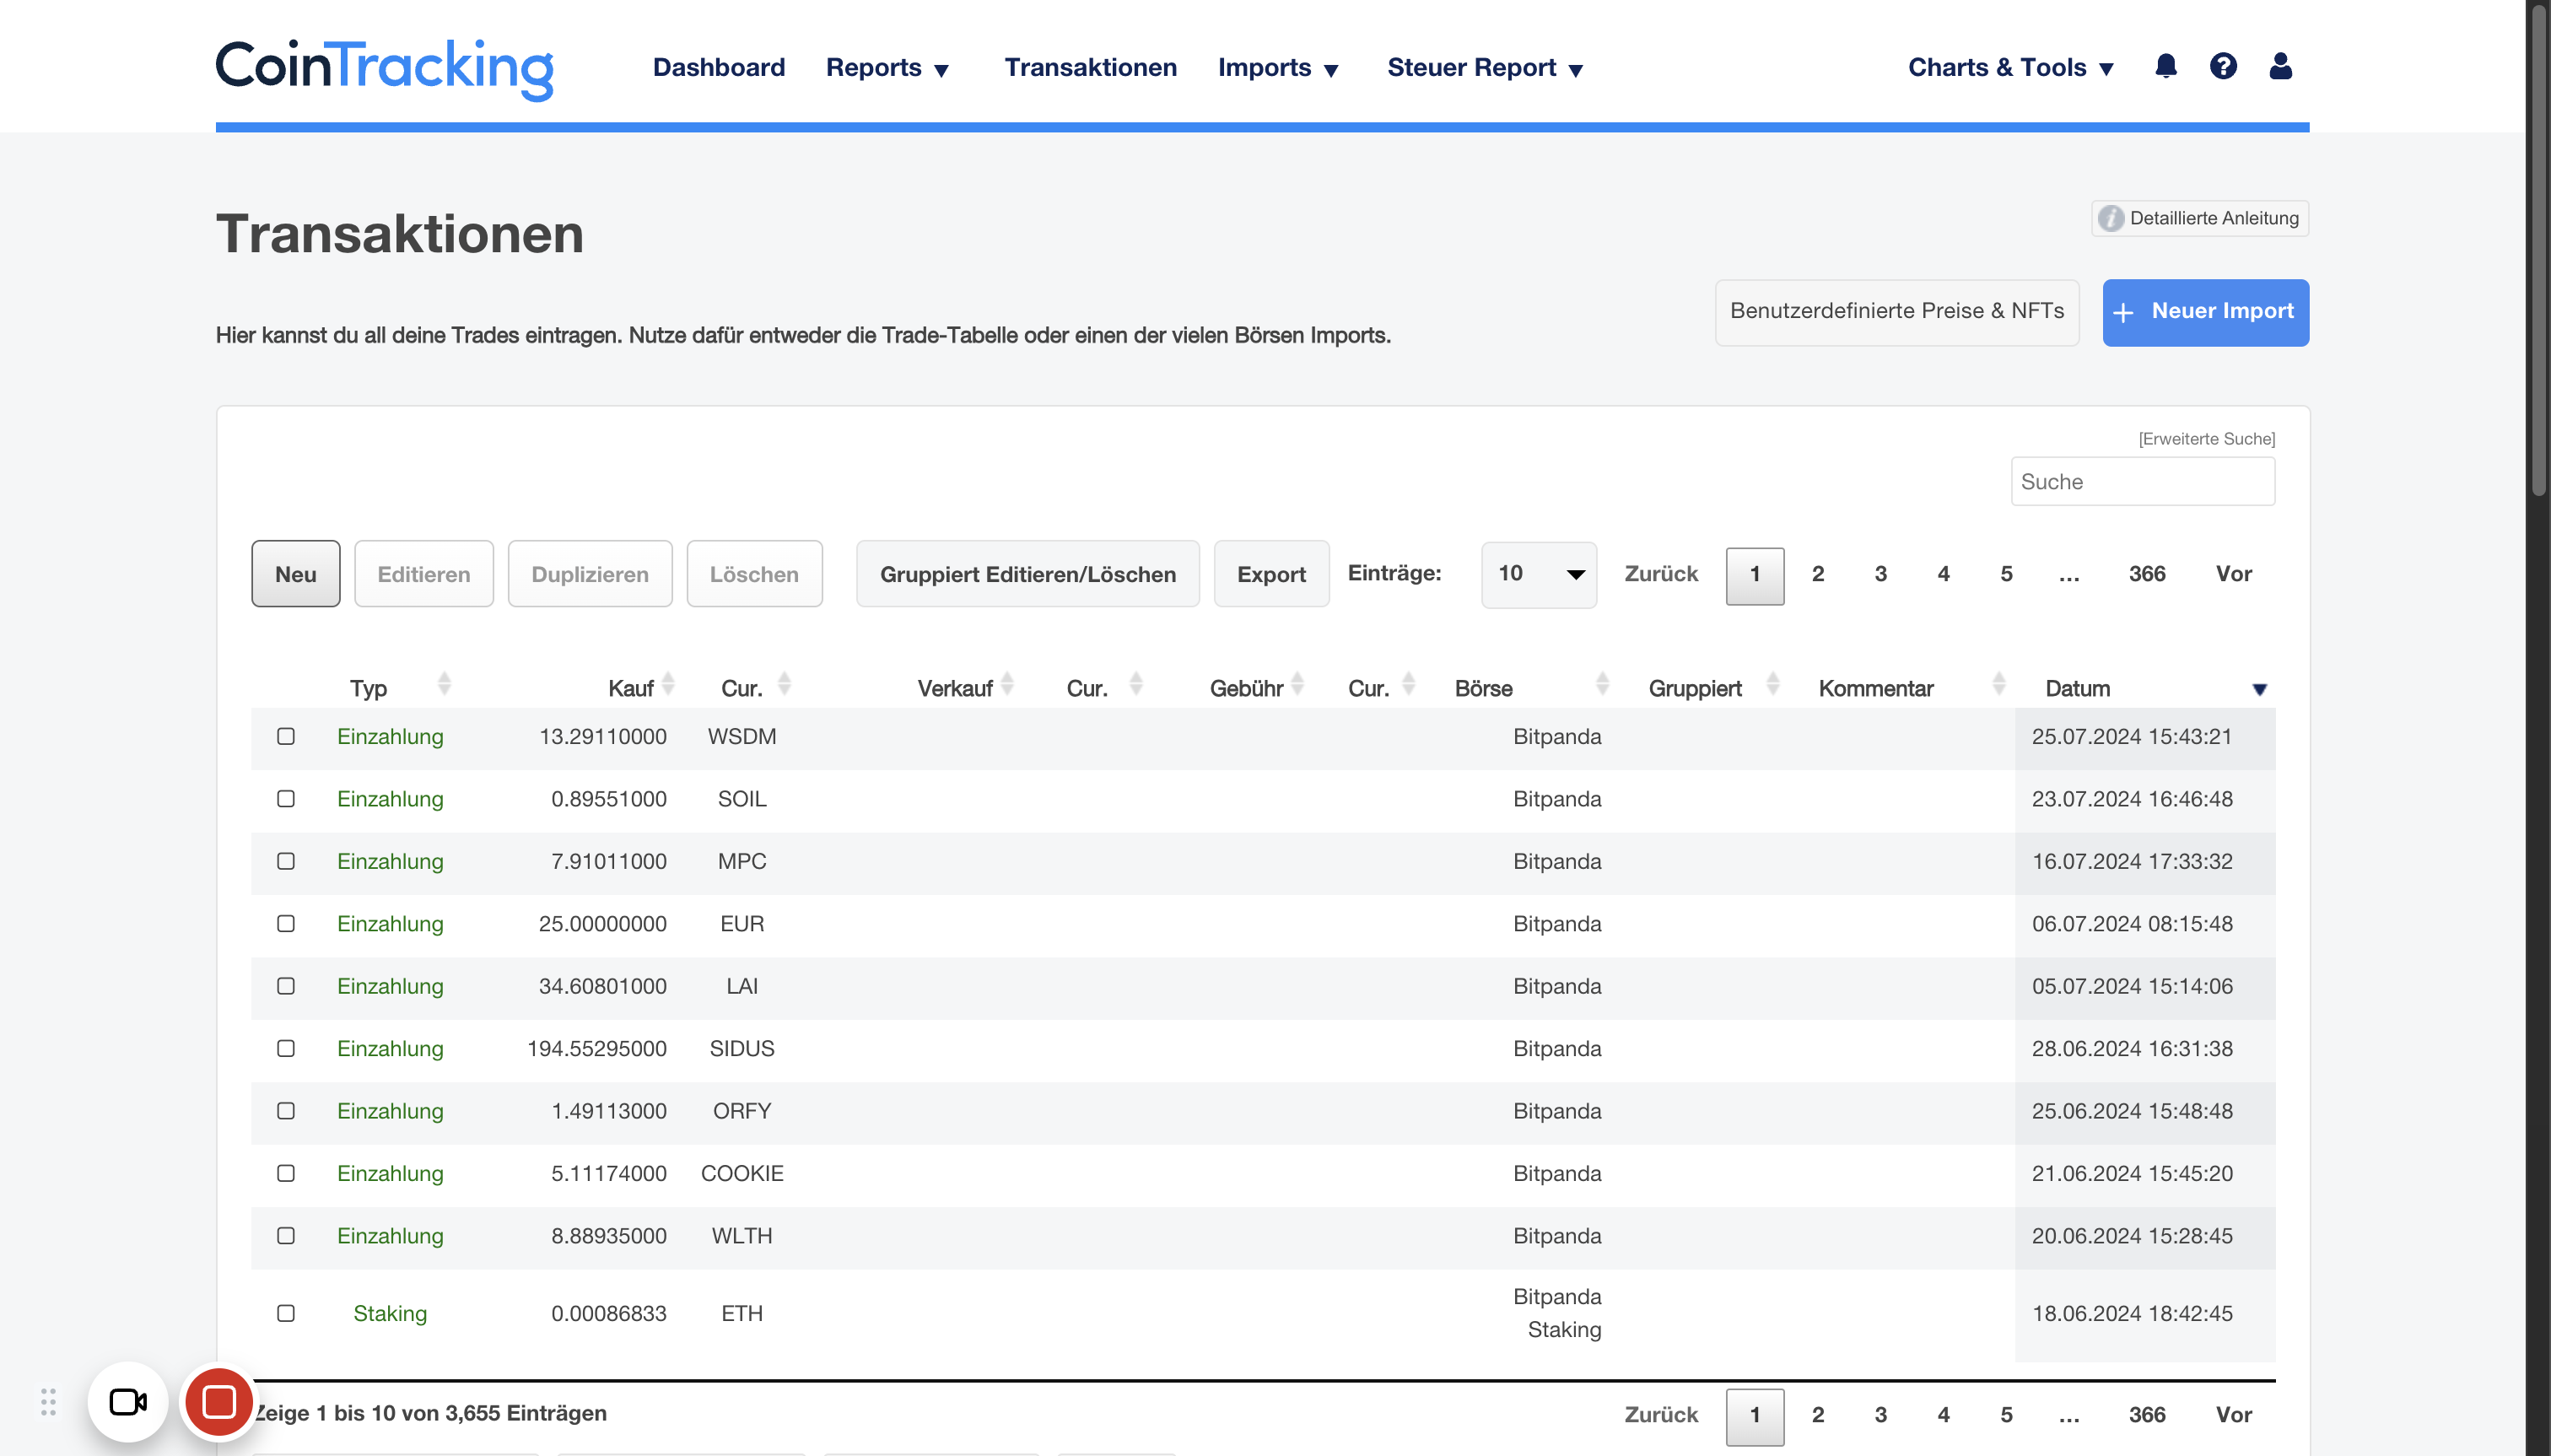Viewport: 2551px width, 1456px height.
Task: Open Benutzerdefinierte Preise & NFTs
Action: (x=1897, y=312)
